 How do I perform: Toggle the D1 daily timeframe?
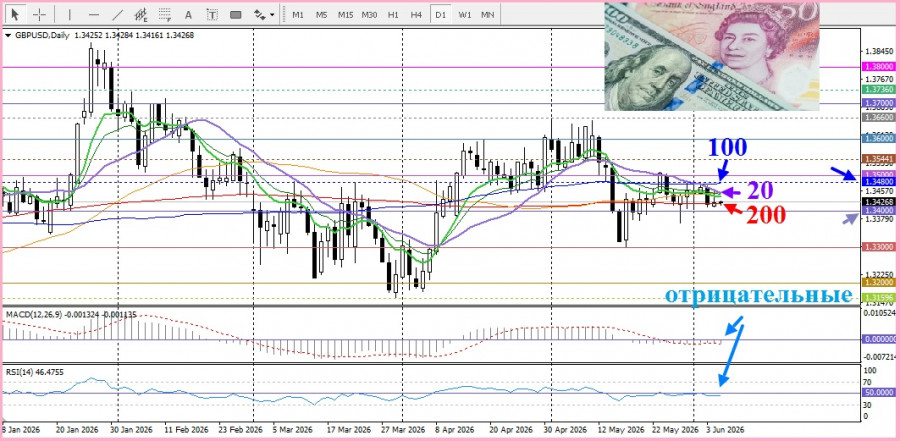(x=440, y=14)
